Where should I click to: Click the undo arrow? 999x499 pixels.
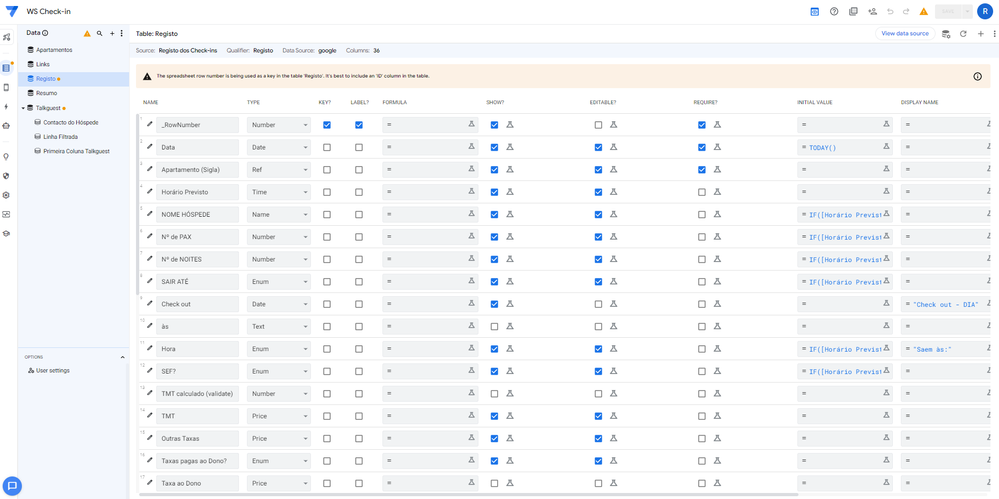click(890, 11)
